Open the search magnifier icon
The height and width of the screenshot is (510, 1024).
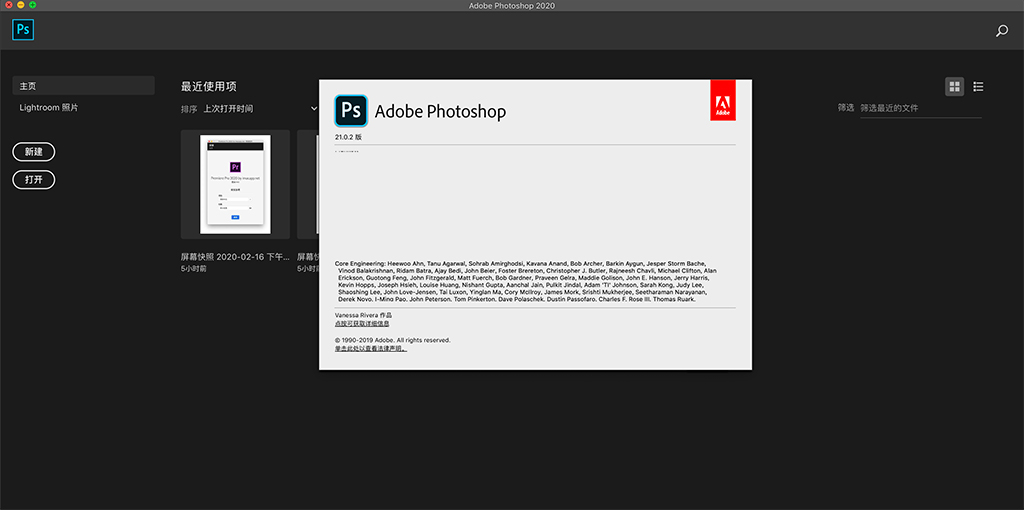(1002, 31)
